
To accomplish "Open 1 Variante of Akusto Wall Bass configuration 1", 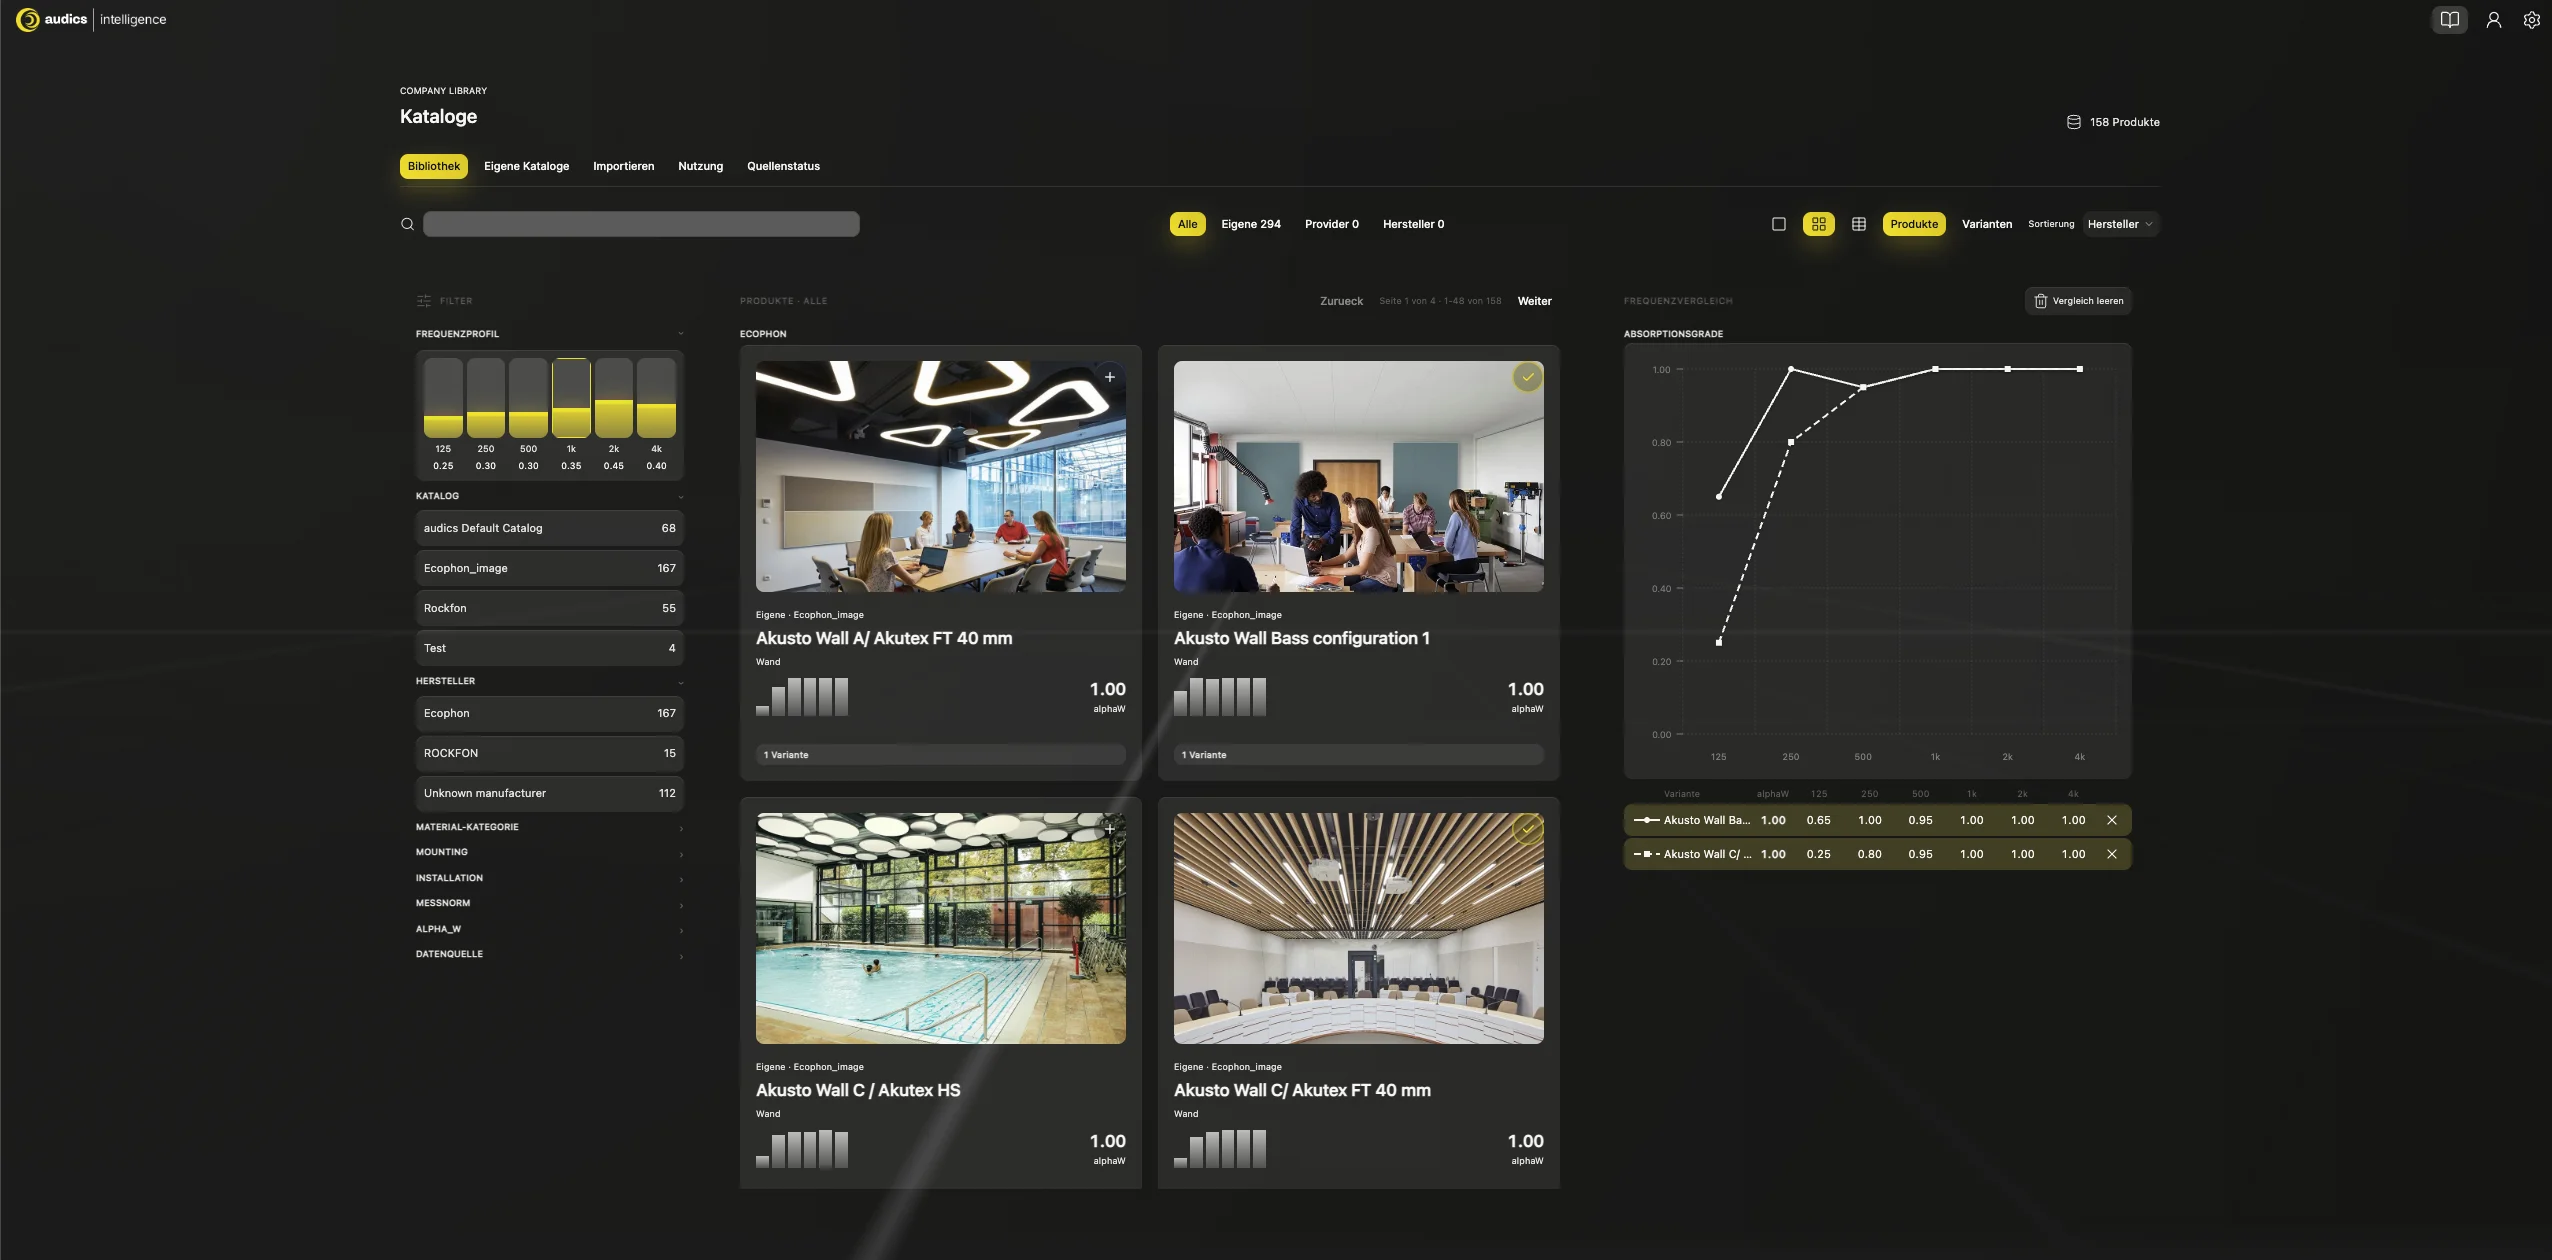I will tap(1359, 755).
